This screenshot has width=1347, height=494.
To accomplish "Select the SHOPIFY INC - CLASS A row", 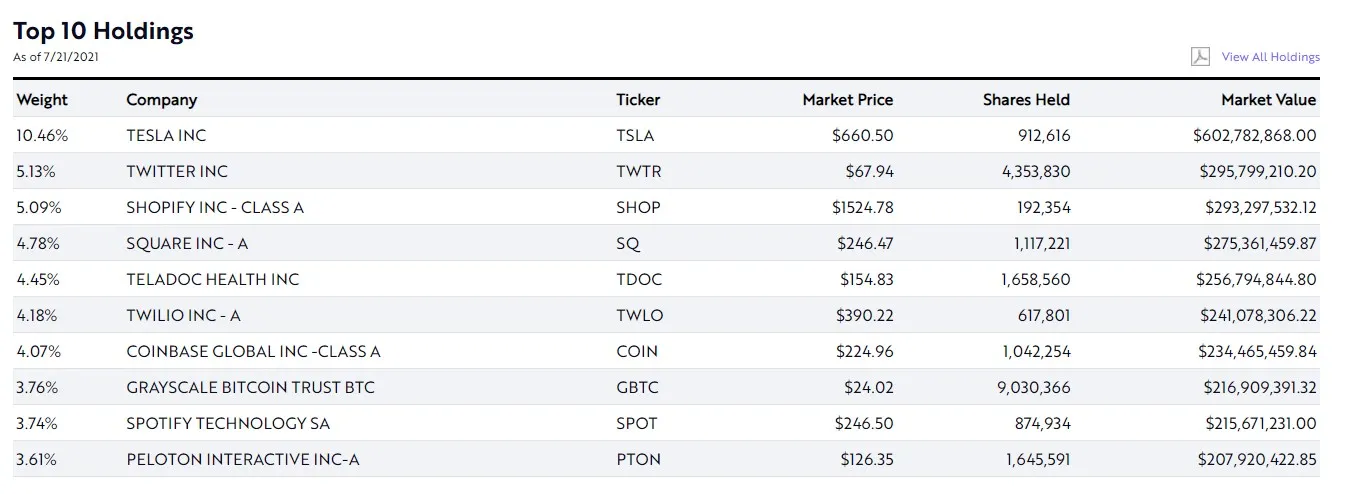I will point(215,207).
